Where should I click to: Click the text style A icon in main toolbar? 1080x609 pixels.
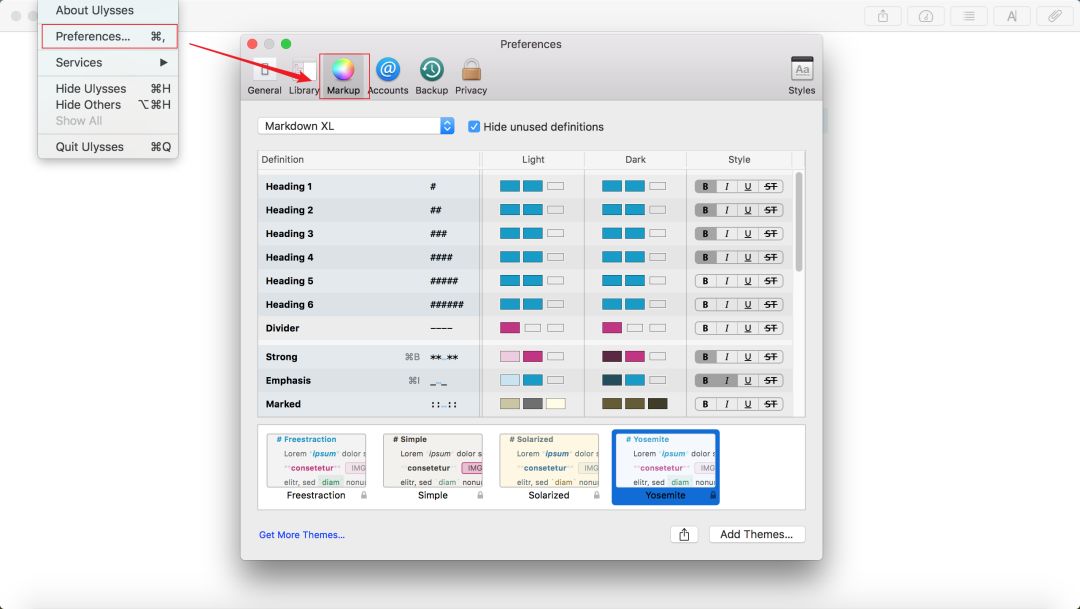click(x=1012, y=16)
